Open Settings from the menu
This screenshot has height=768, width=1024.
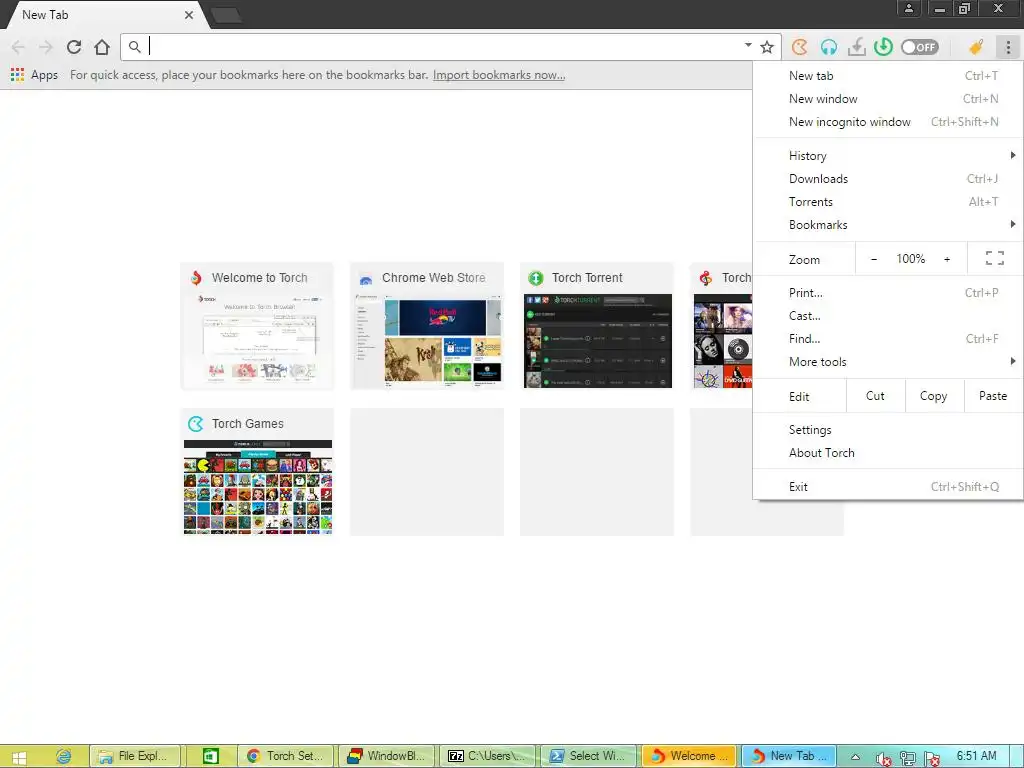[888, 430]
